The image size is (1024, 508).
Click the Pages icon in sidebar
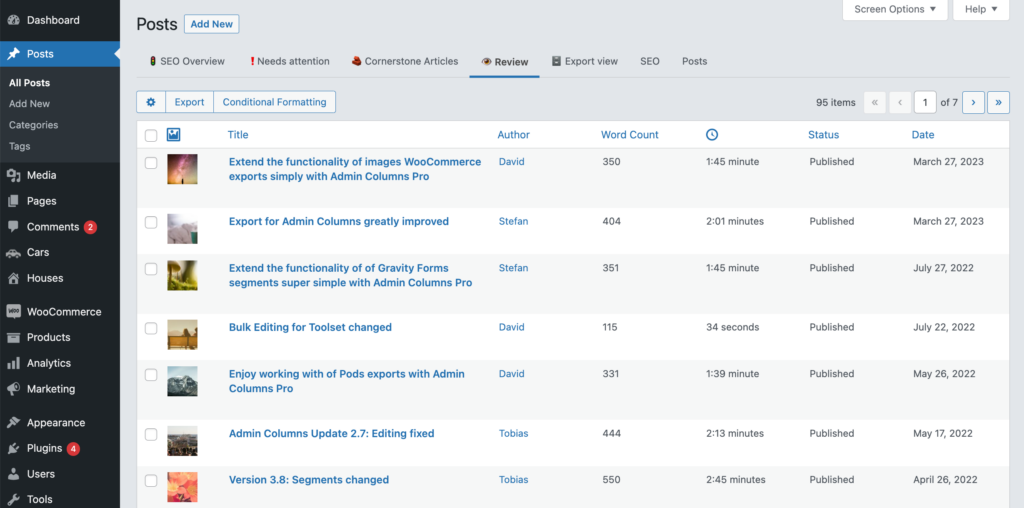13,201
